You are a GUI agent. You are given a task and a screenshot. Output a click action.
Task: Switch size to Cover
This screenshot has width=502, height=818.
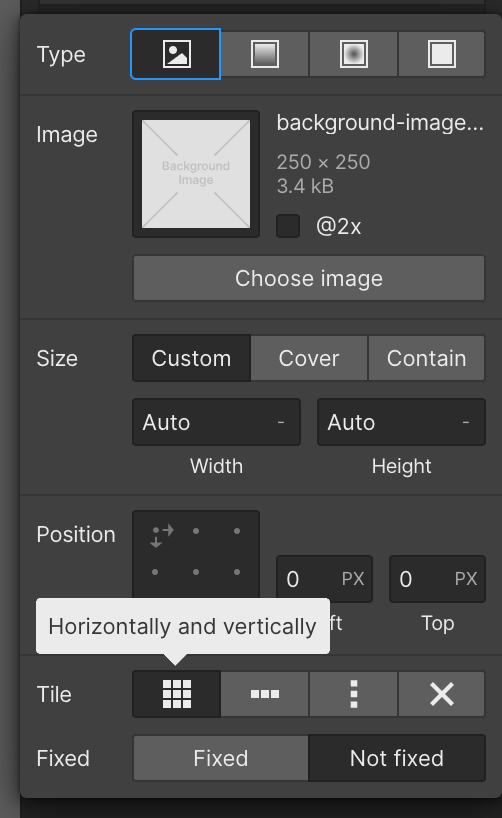309,358
